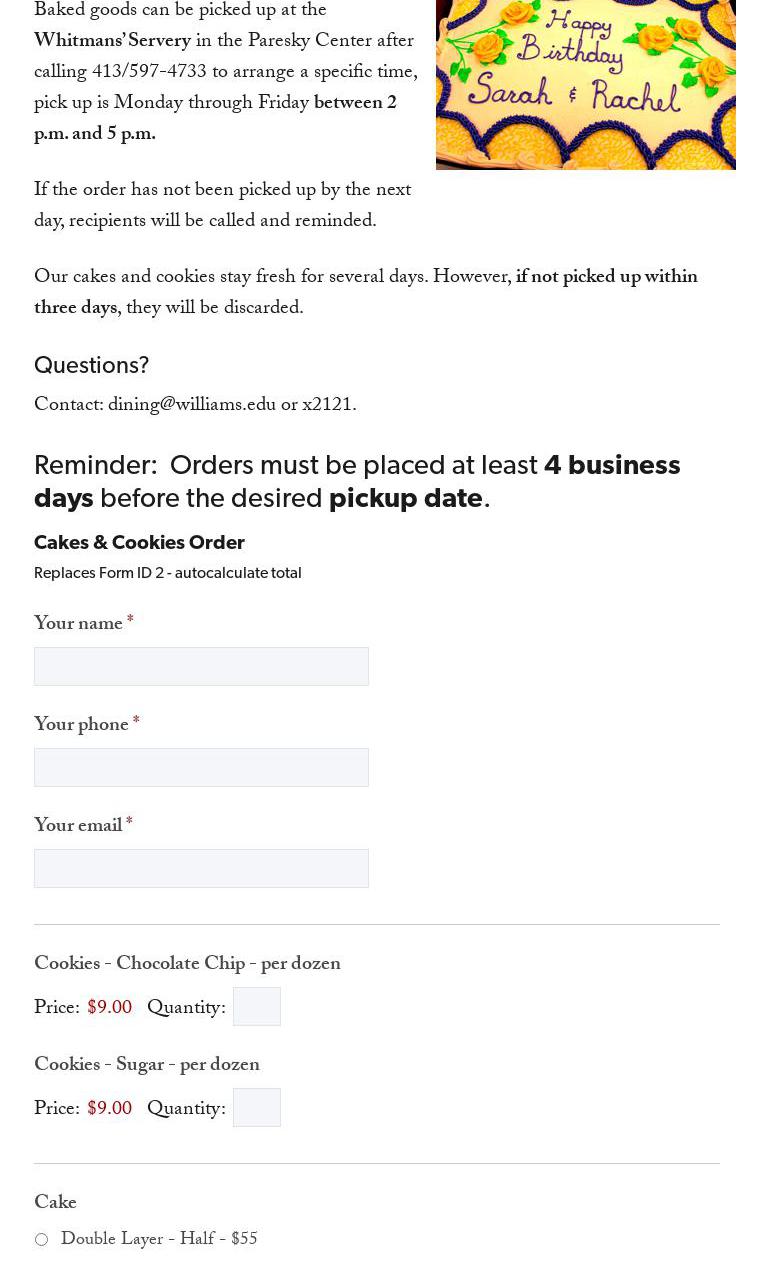Click the Cookies - Sugar - per dozen label
The width and height of the screenshot is (770, 1261).
(147, 1066)
